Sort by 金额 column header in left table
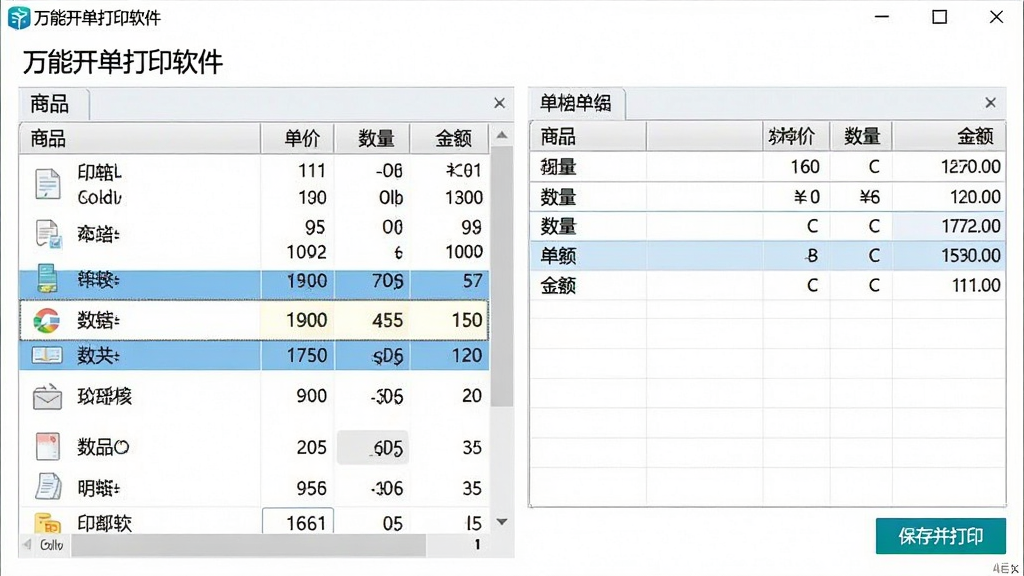Image resolution: width=1024 pixels, height=576 pixels. pyautogui.click(x=450, y=138)
